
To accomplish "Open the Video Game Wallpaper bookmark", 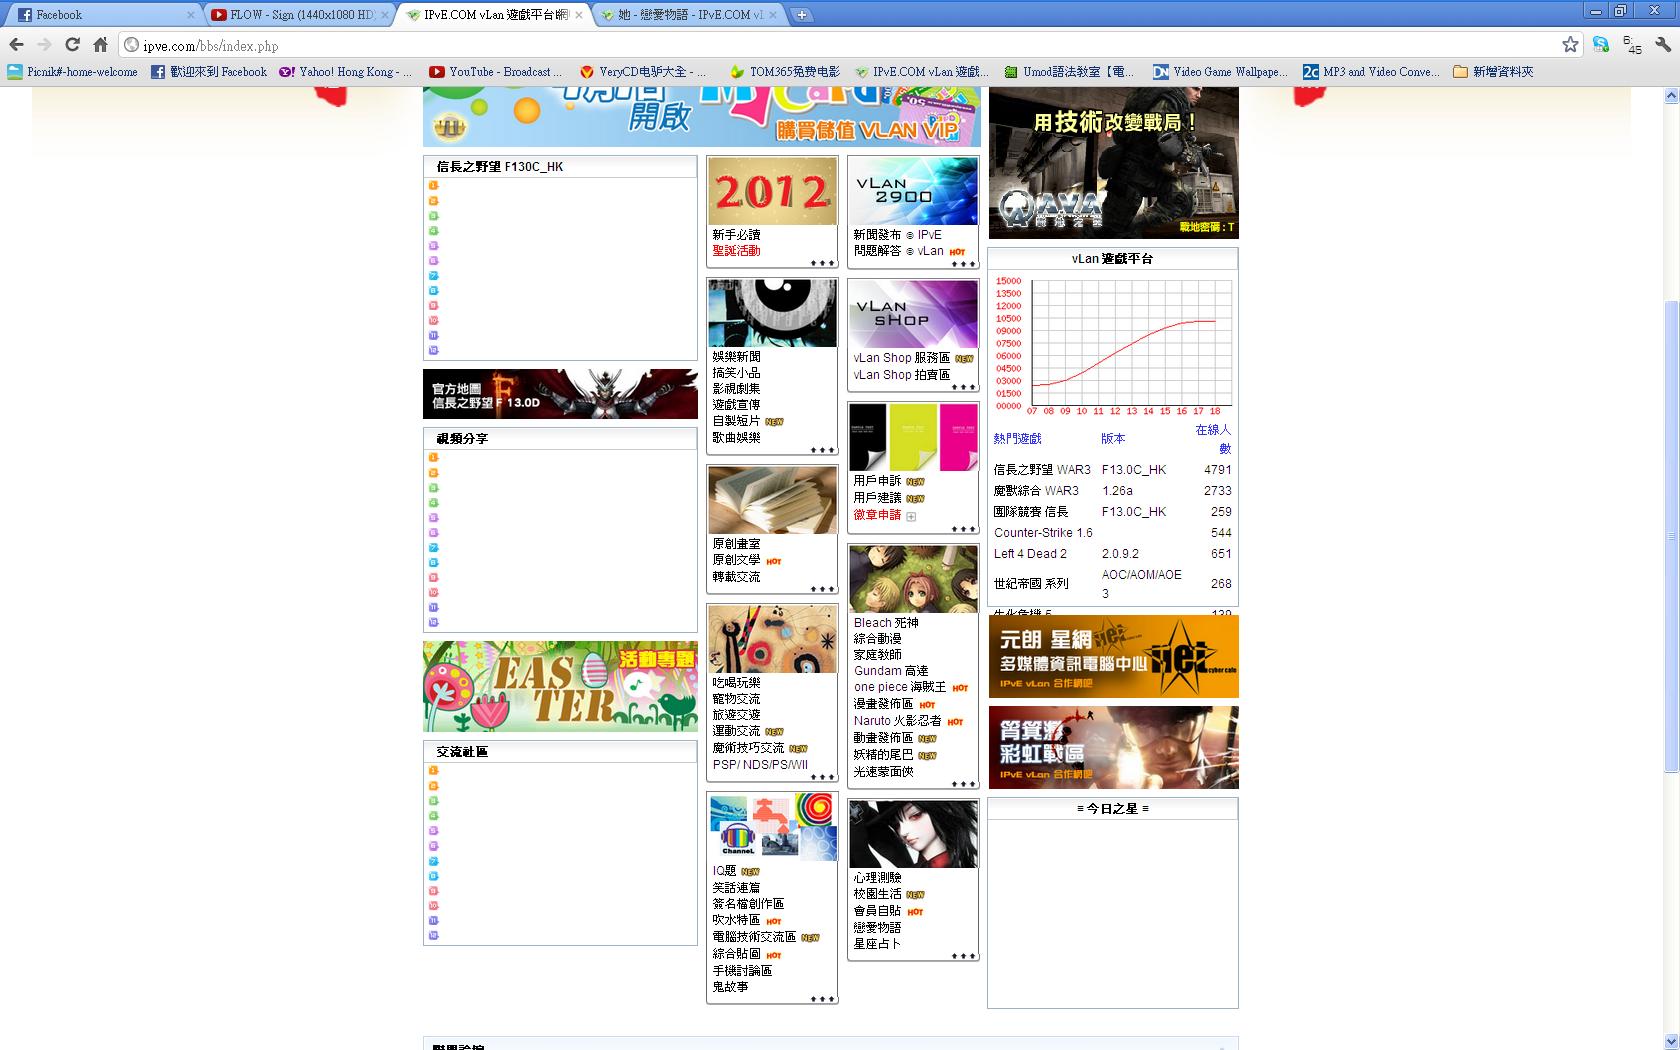I will (x=1220, y=72).
